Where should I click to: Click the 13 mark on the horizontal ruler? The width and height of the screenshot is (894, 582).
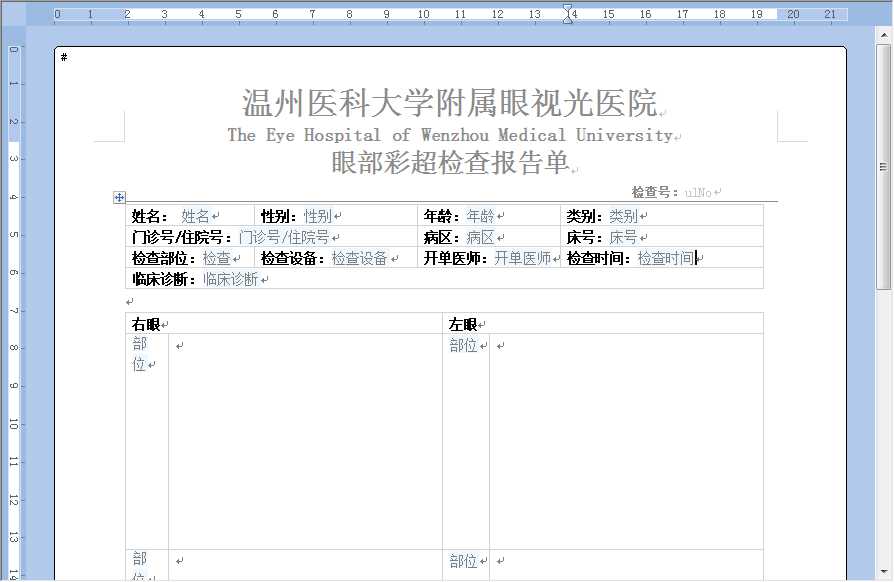tap(534, 14)
